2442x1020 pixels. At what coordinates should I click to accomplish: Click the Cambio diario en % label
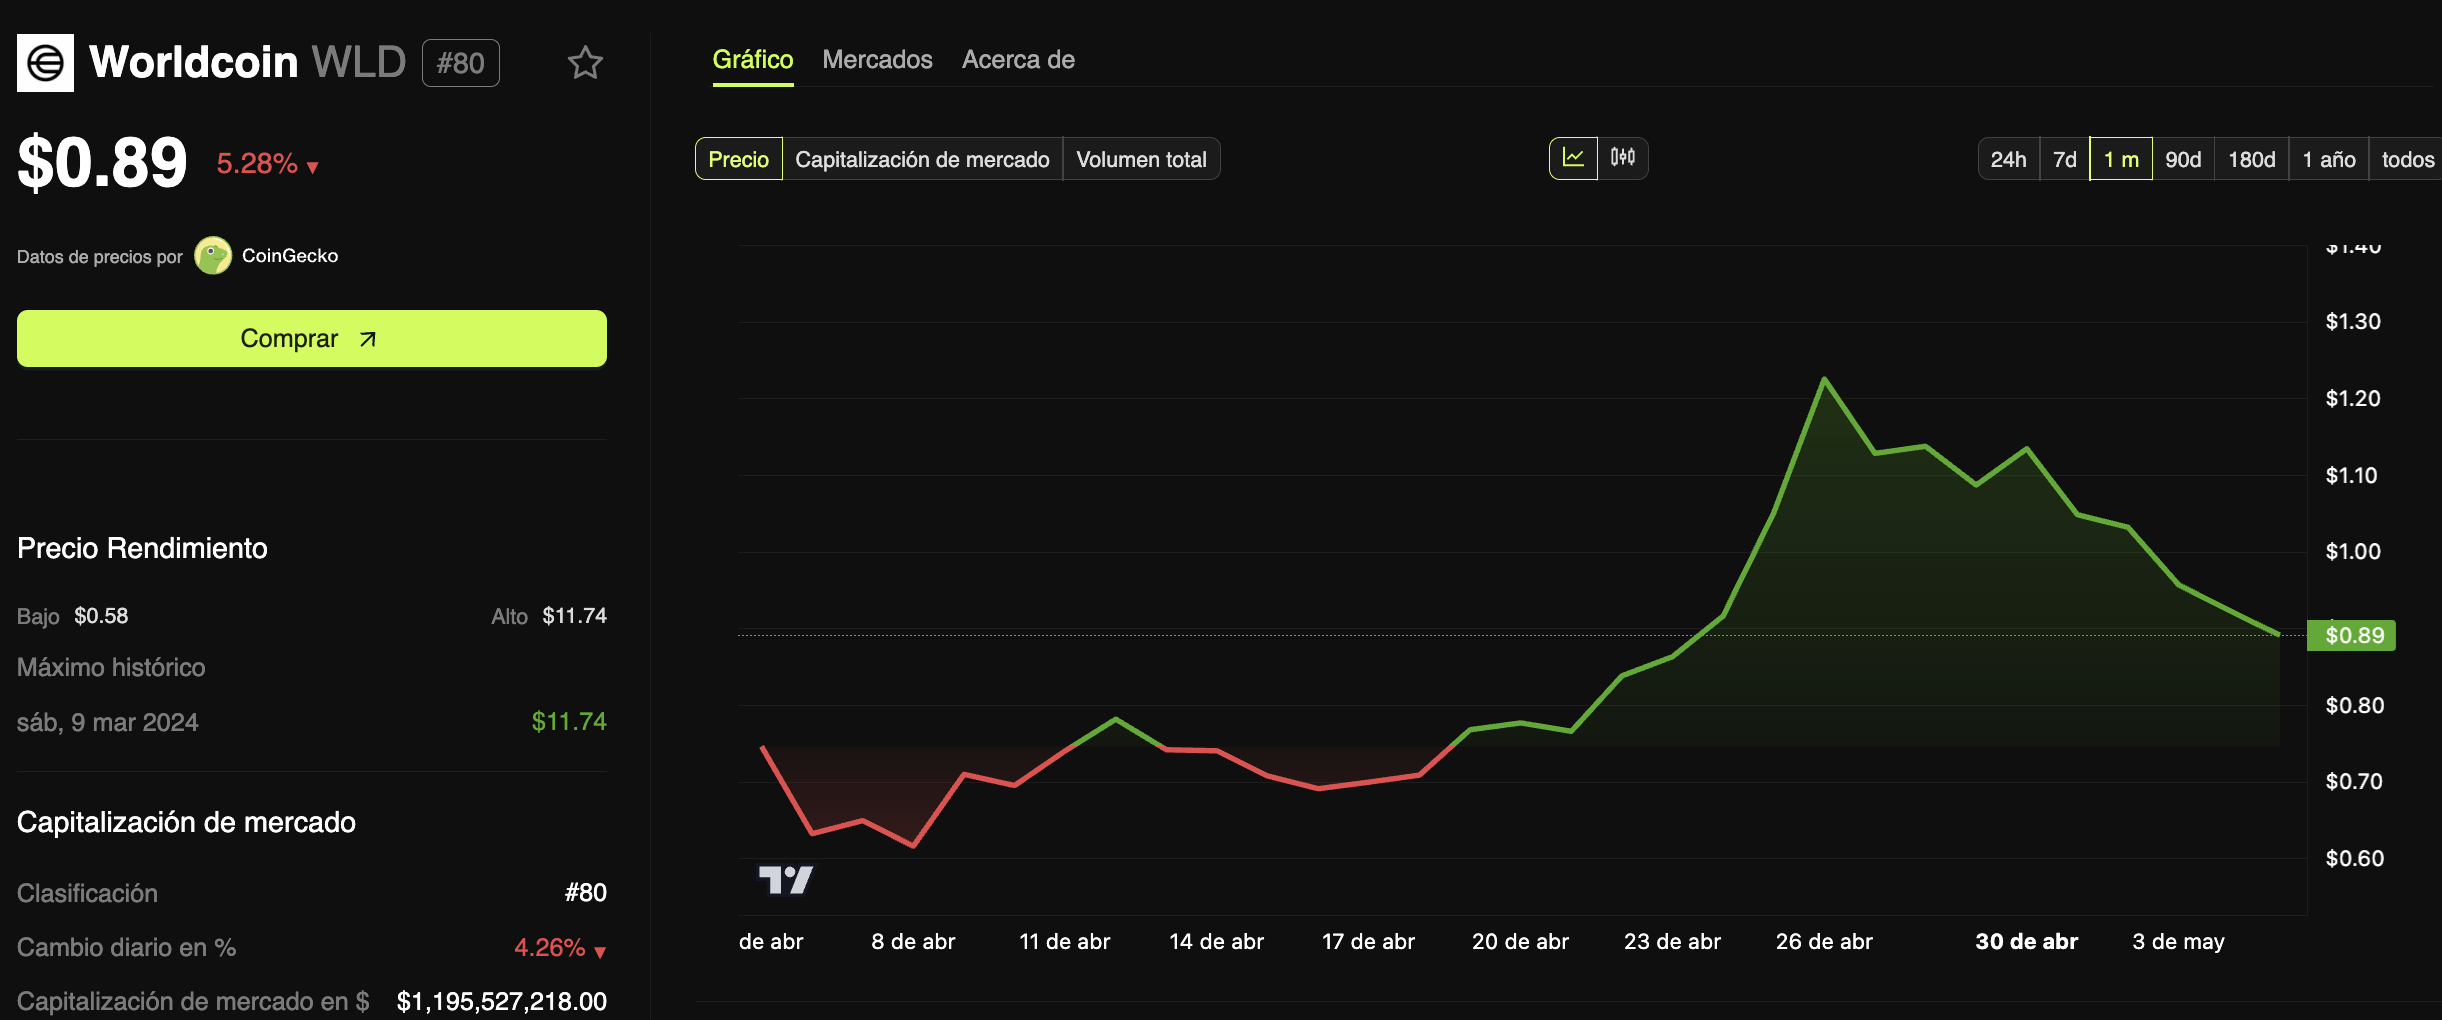pos(127,947)
